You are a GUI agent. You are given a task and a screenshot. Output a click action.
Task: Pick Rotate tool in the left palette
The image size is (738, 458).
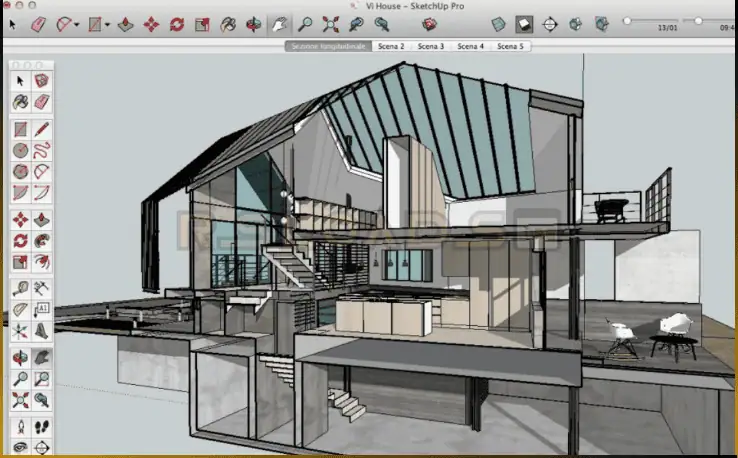[x=20, y=241]
